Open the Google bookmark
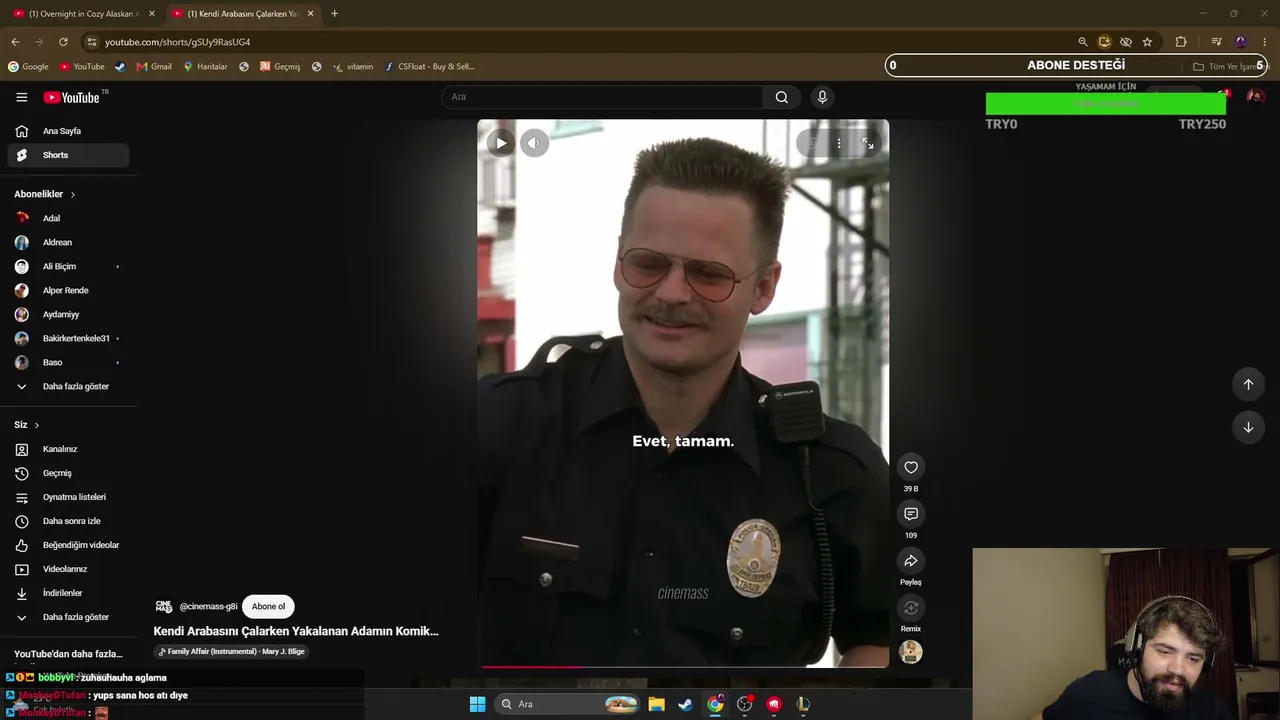This screenshot has width=1280, height=720. pyautogui.click(x=28, y=67)
